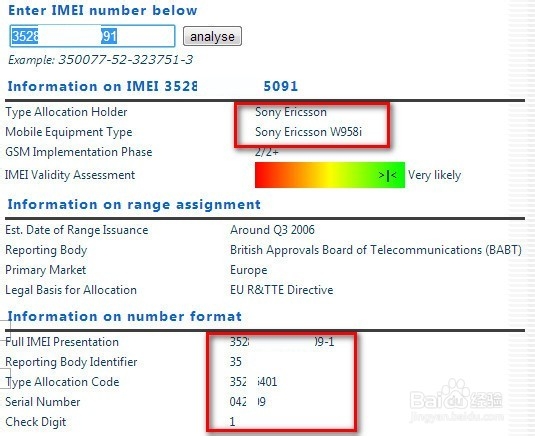Click the 'Full IMEI Presentation' label

[62, 342]
